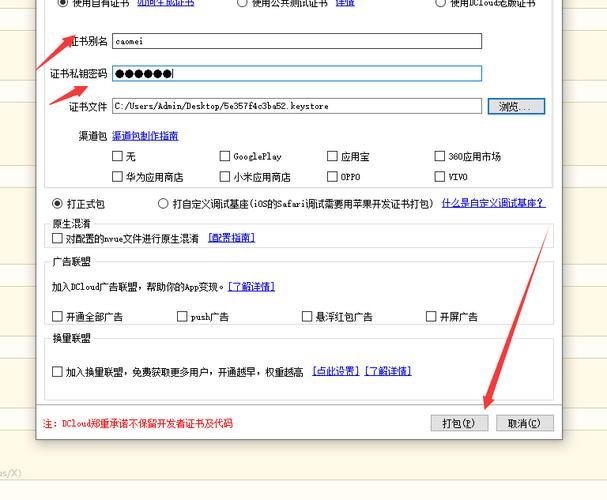This screenshot has height=500, width=607.
Task: Check the 开通全部广告 checkbox
Action: coord(57,317)
